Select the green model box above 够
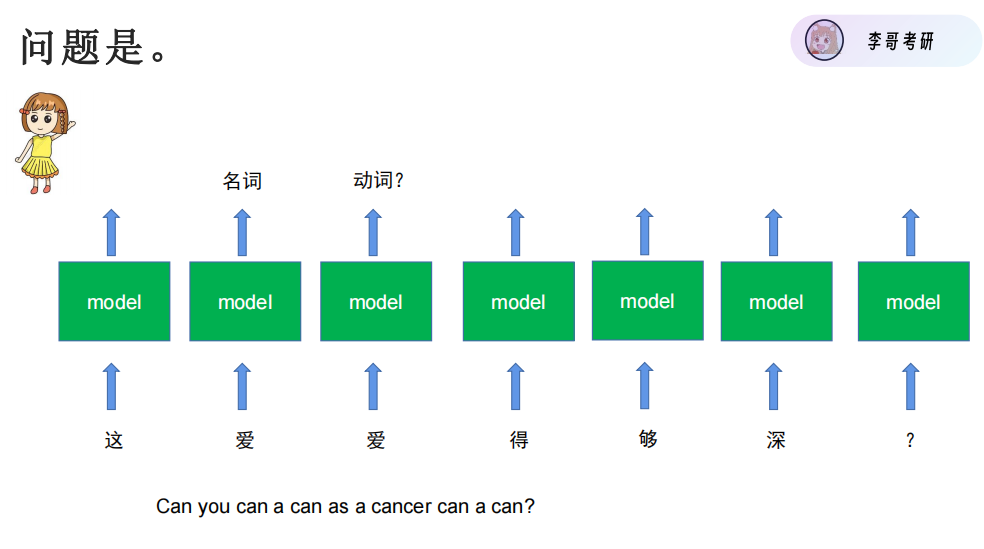 [647, 300]
